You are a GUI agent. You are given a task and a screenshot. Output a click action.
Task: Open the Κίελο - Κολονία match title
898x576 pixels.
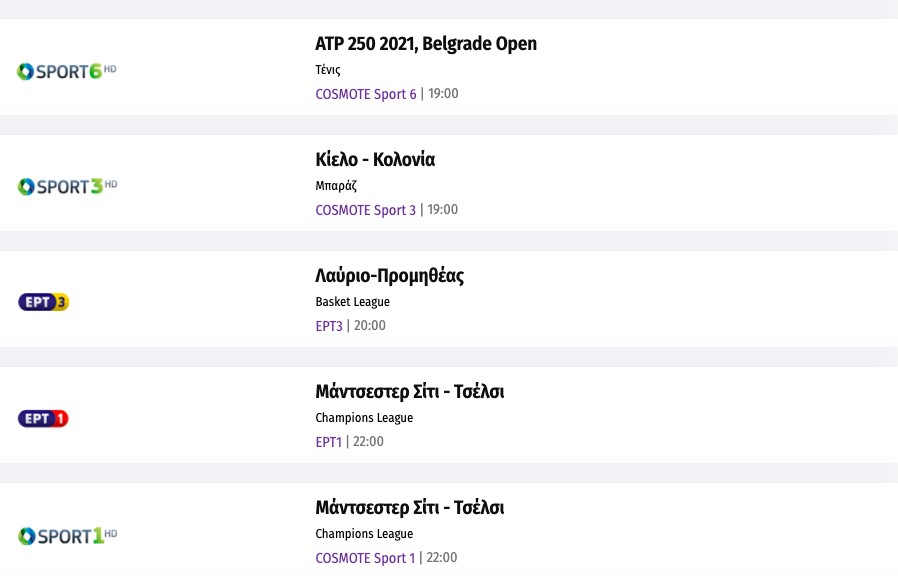[375, 160]
